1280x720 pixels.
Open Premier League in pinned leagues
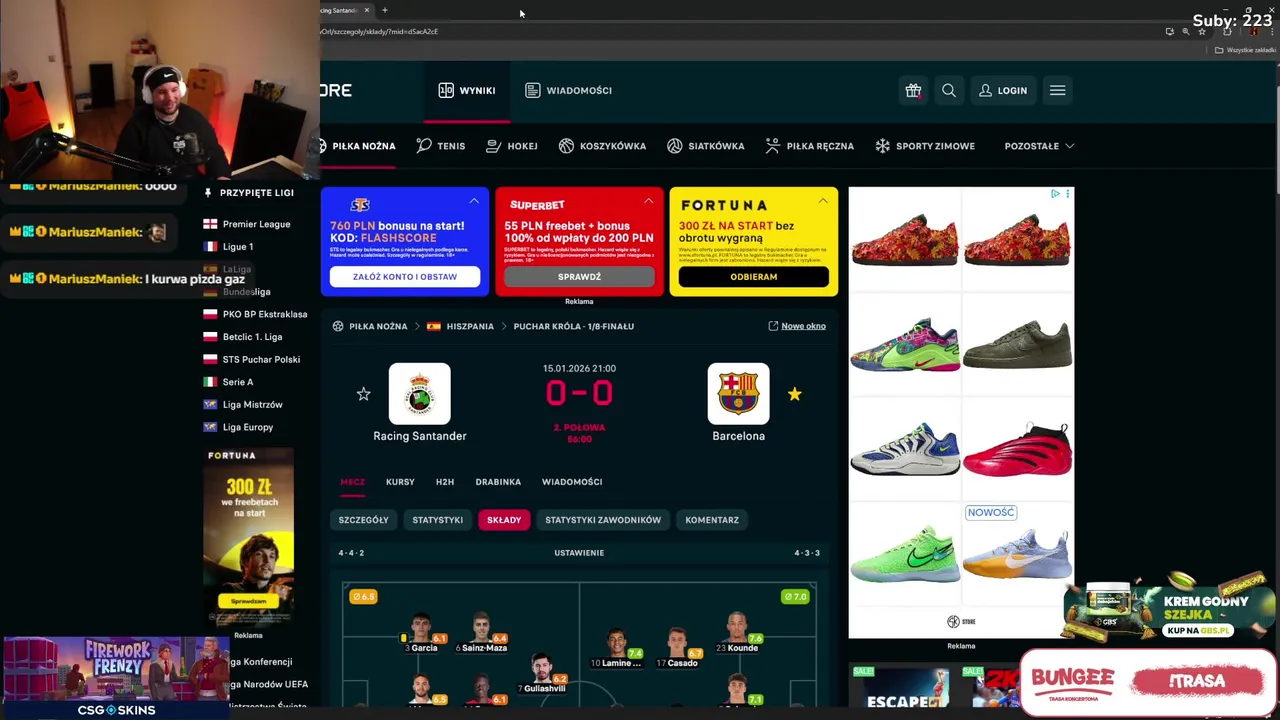pyautogui.click(x=256, y=224)
